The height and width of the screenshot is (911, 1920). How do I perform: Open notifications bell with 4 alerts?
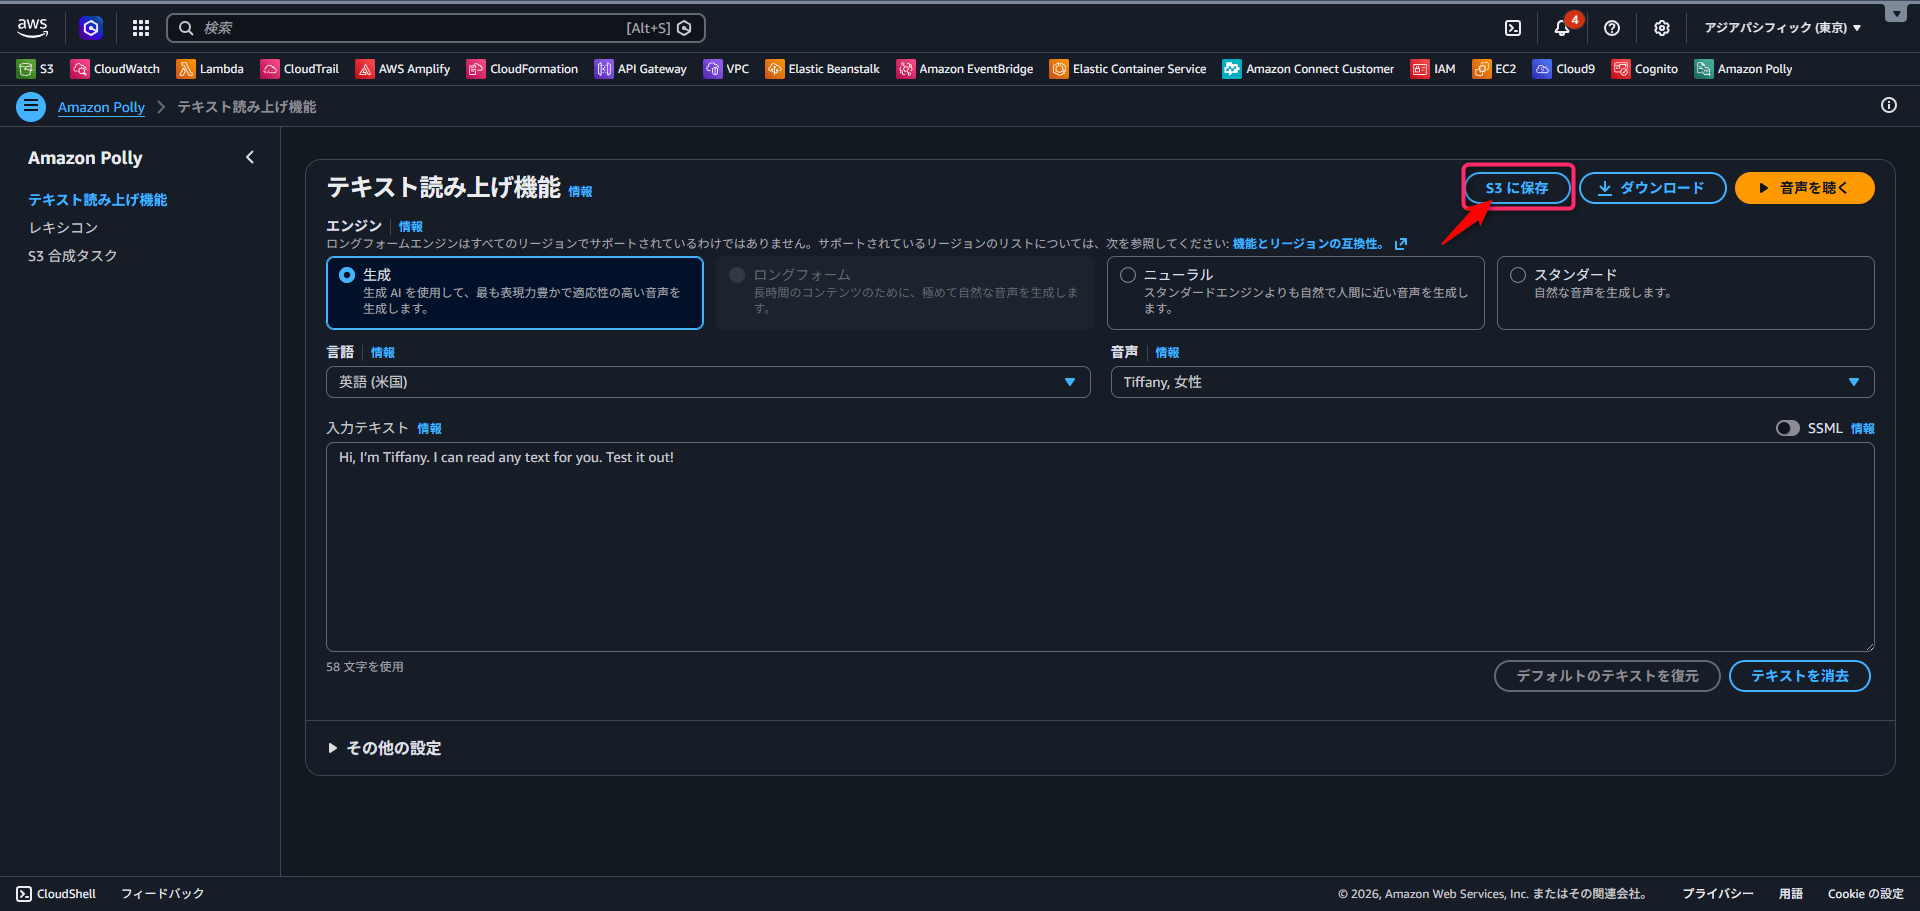point(1562,28)
